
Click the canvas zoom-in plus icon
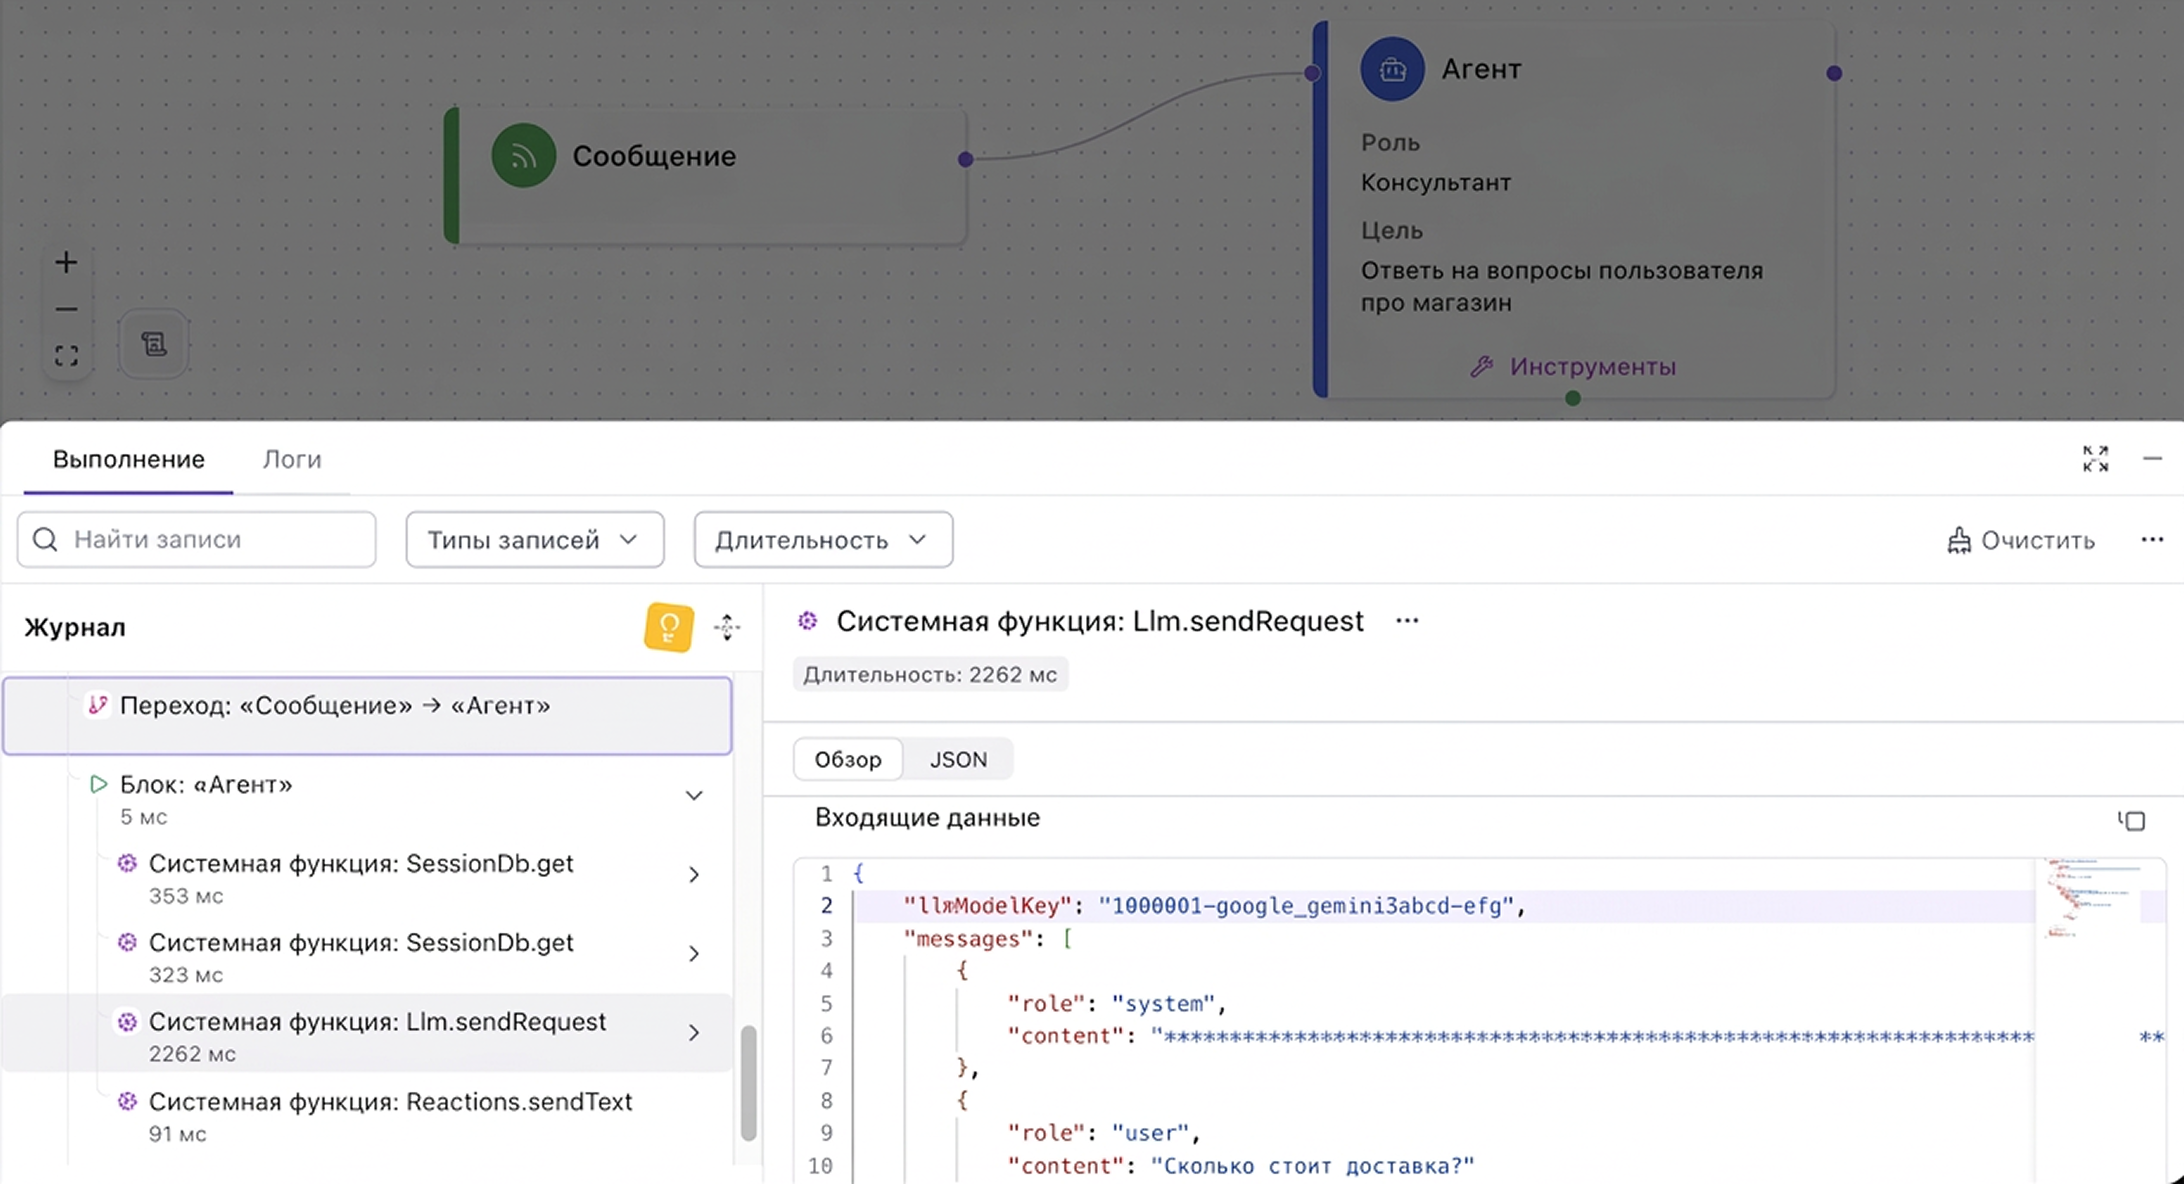(66, 263)
